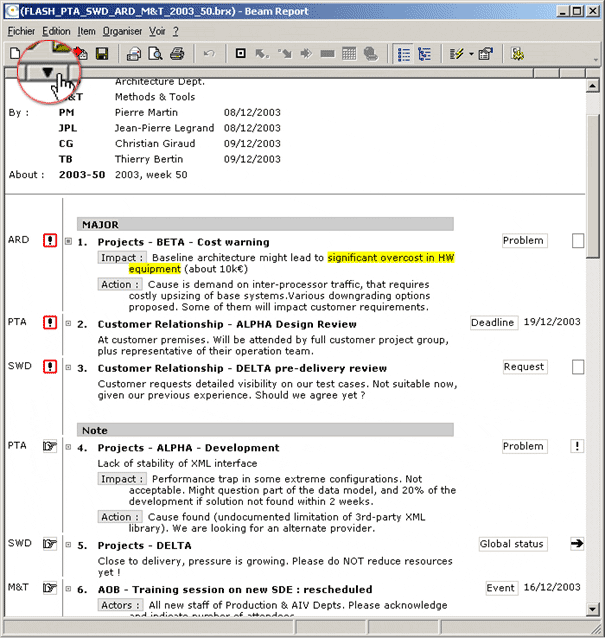Create a new report with the blank page icon
The image size is (605, 638).
coord(15,53)
